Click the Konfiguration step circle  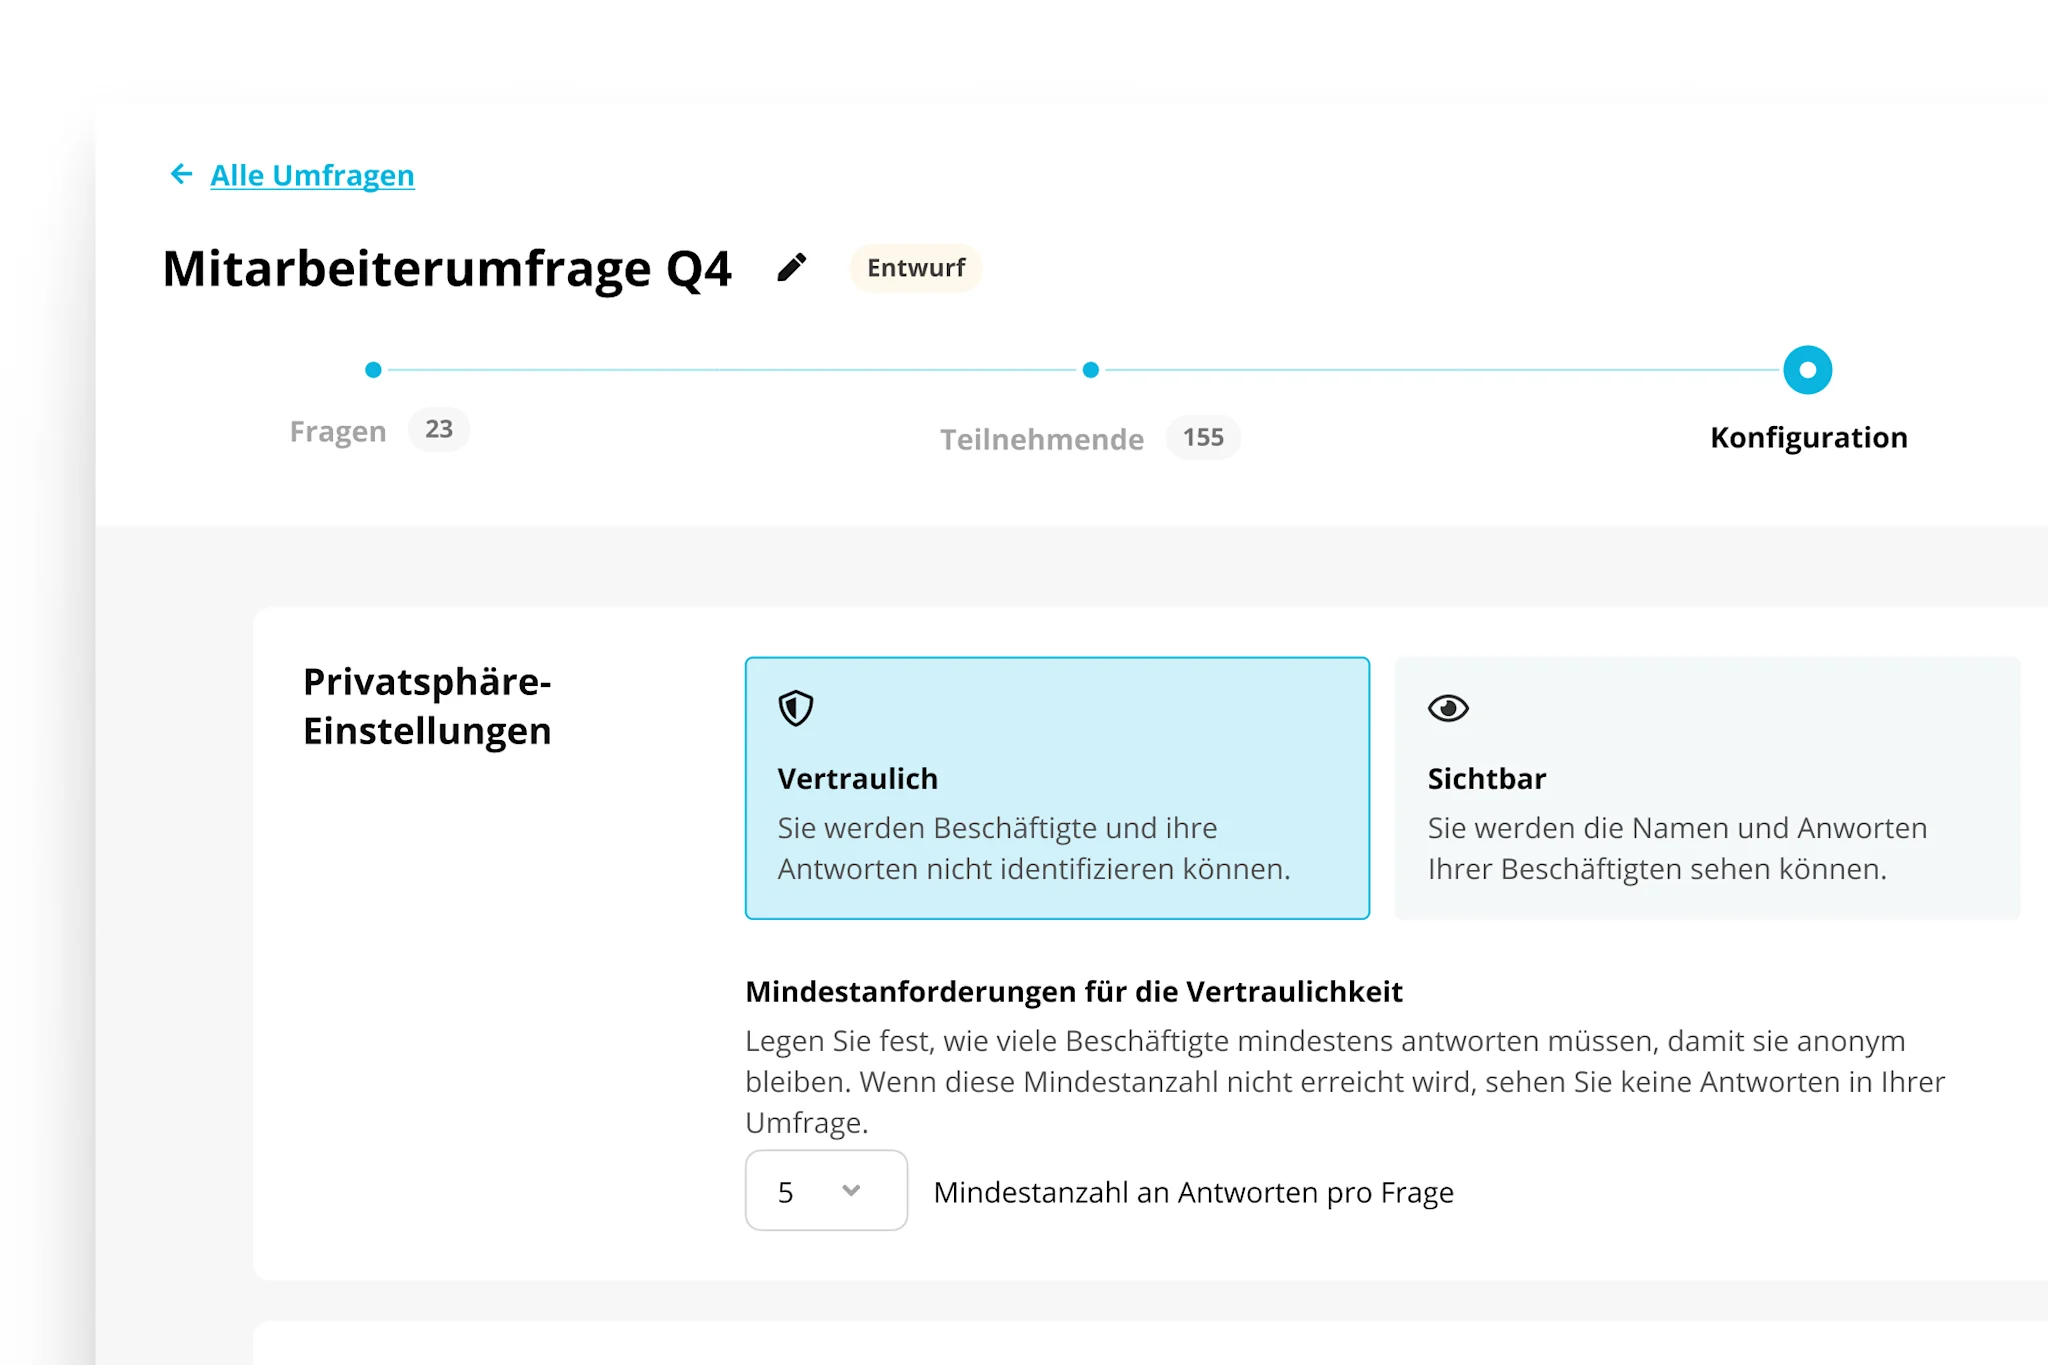[x=1807, y=370]
